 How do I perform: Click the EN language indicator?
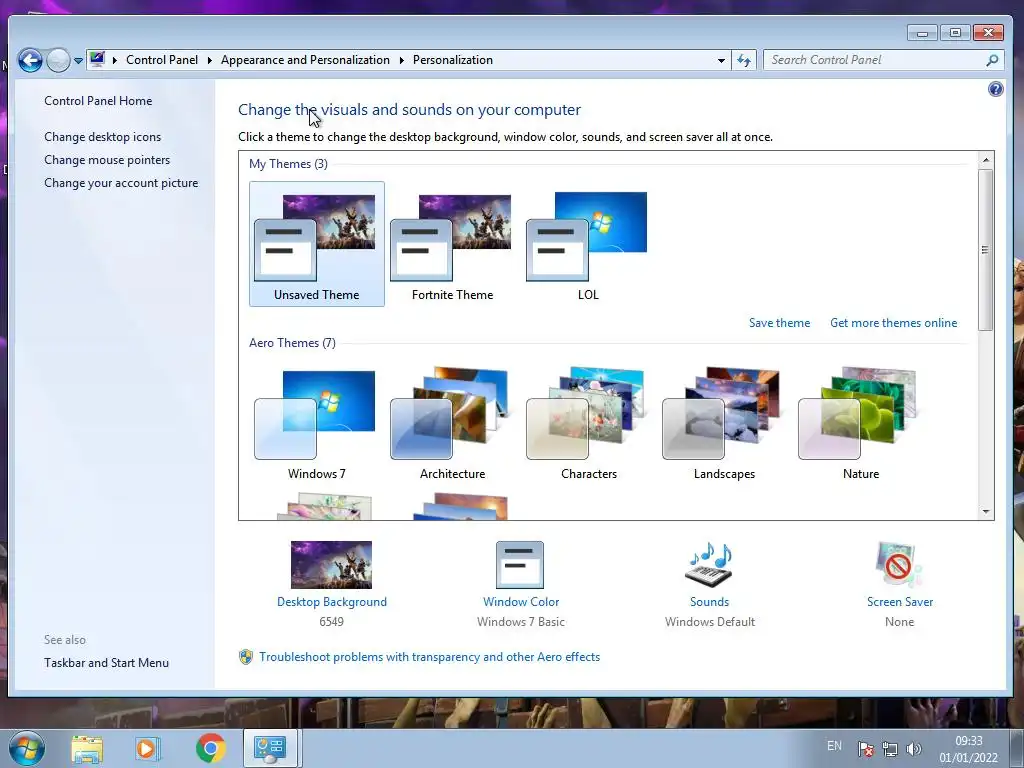click(x=834, y=746)
